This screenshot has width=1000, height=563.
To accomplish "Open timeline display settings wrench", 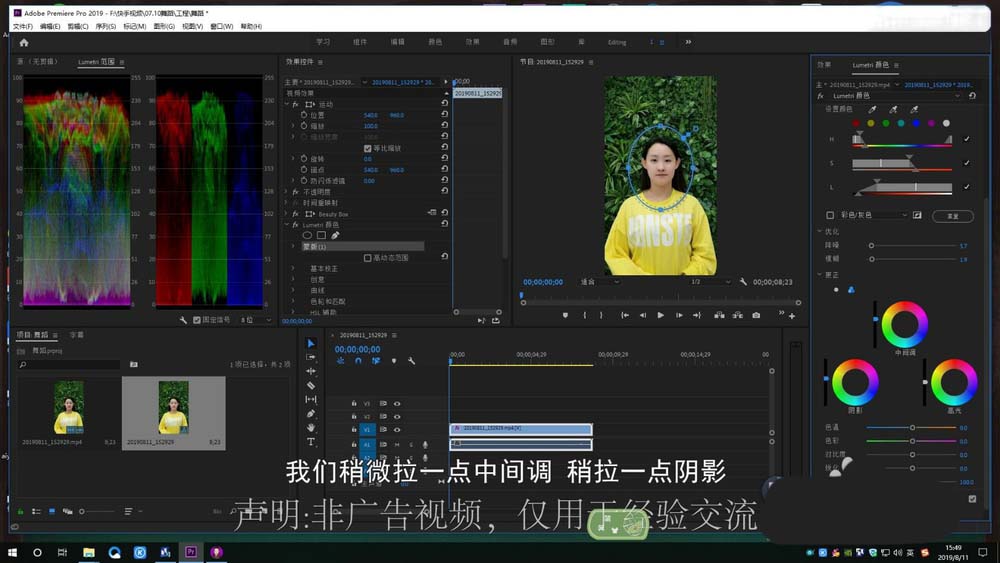I will tap(411, 361).
